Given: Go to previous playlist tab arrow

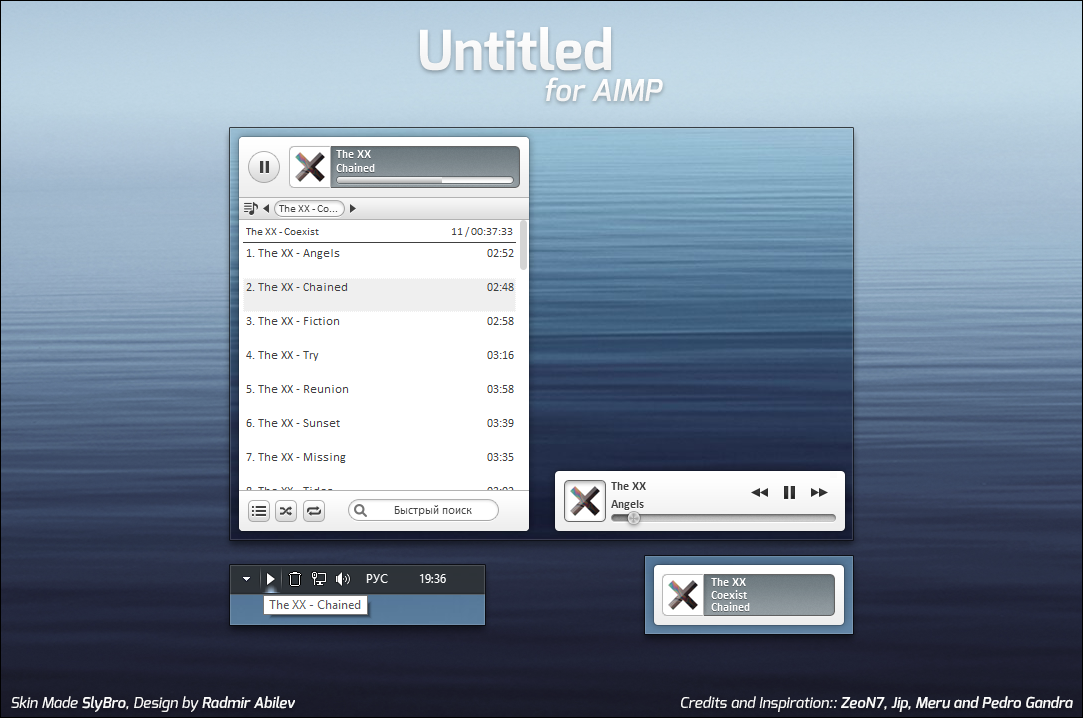Looking at the screenshot, I should coord(266,208).
